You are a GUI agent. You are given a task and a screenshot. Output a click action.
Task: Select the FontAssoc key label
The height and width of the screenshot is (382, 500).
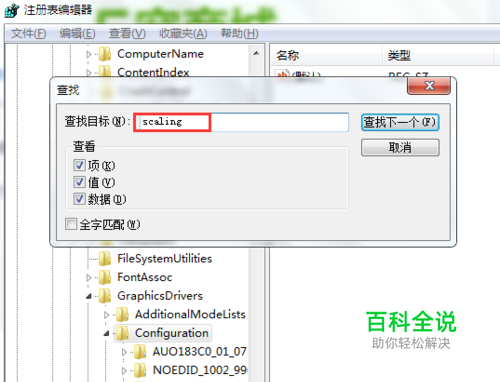pos(145,277)
